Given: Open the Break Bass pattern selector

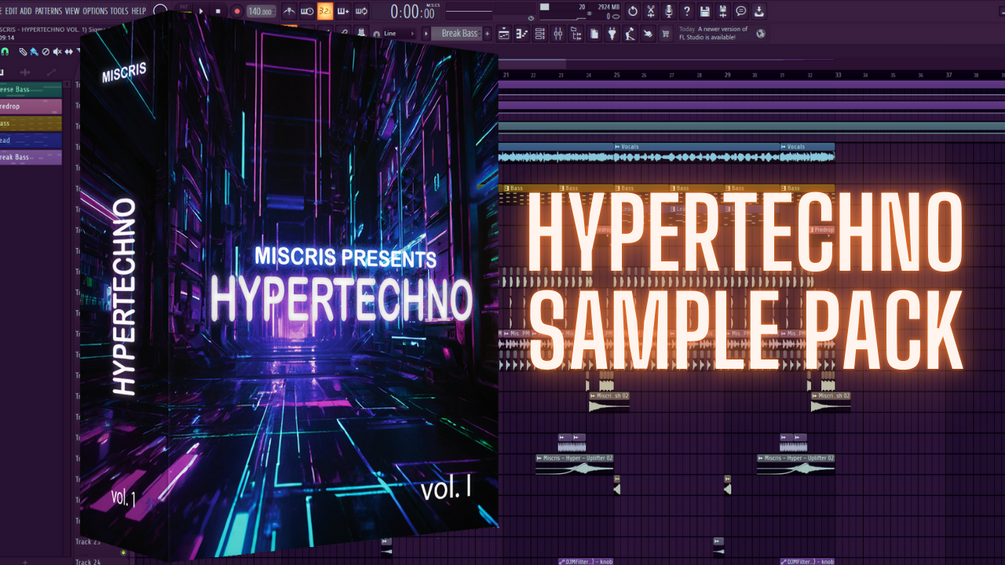Looking at the screenshot, I should [456, 33].
